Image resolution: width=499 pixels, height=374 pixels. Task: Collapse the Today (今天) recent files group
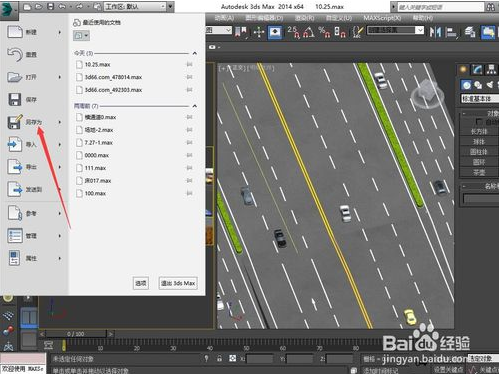pos(195,53)
